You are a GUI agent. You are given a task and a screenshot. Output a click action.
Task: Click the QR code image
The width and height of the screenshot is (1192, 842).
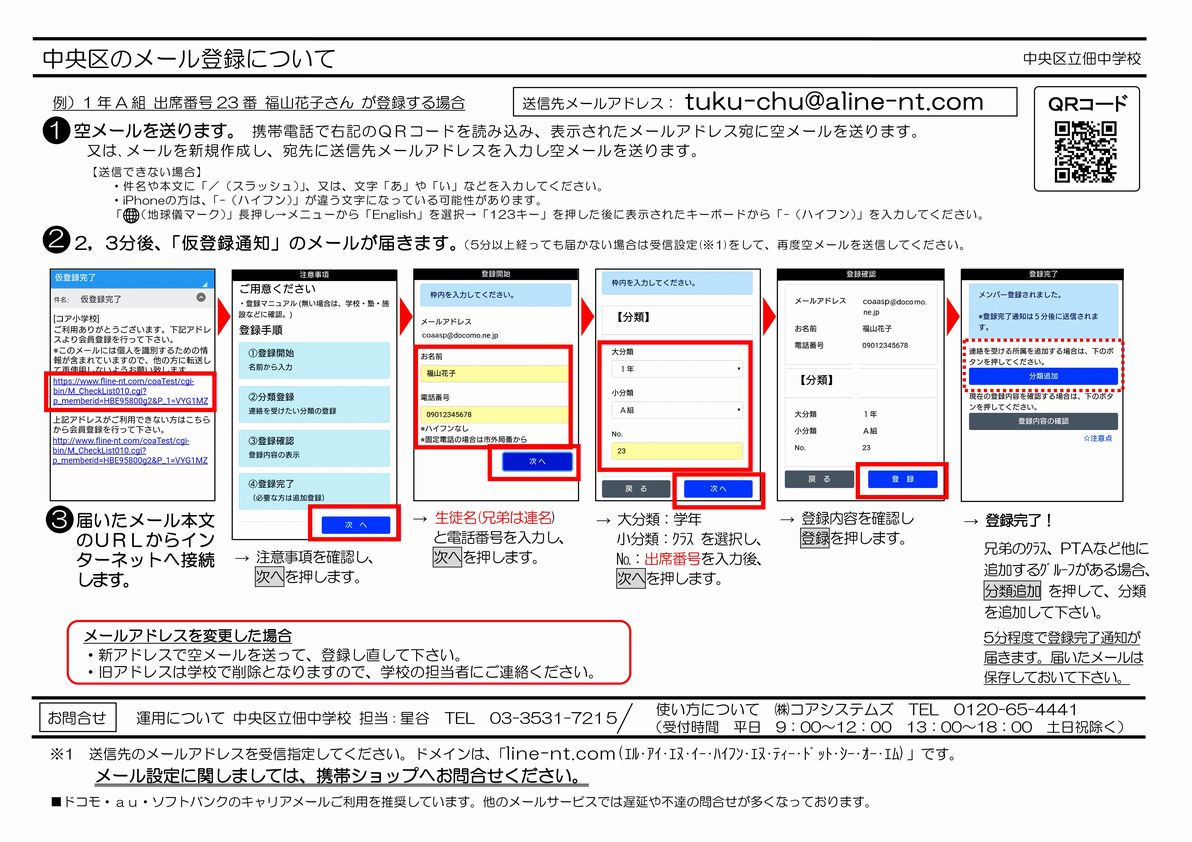pos(1085,152)
